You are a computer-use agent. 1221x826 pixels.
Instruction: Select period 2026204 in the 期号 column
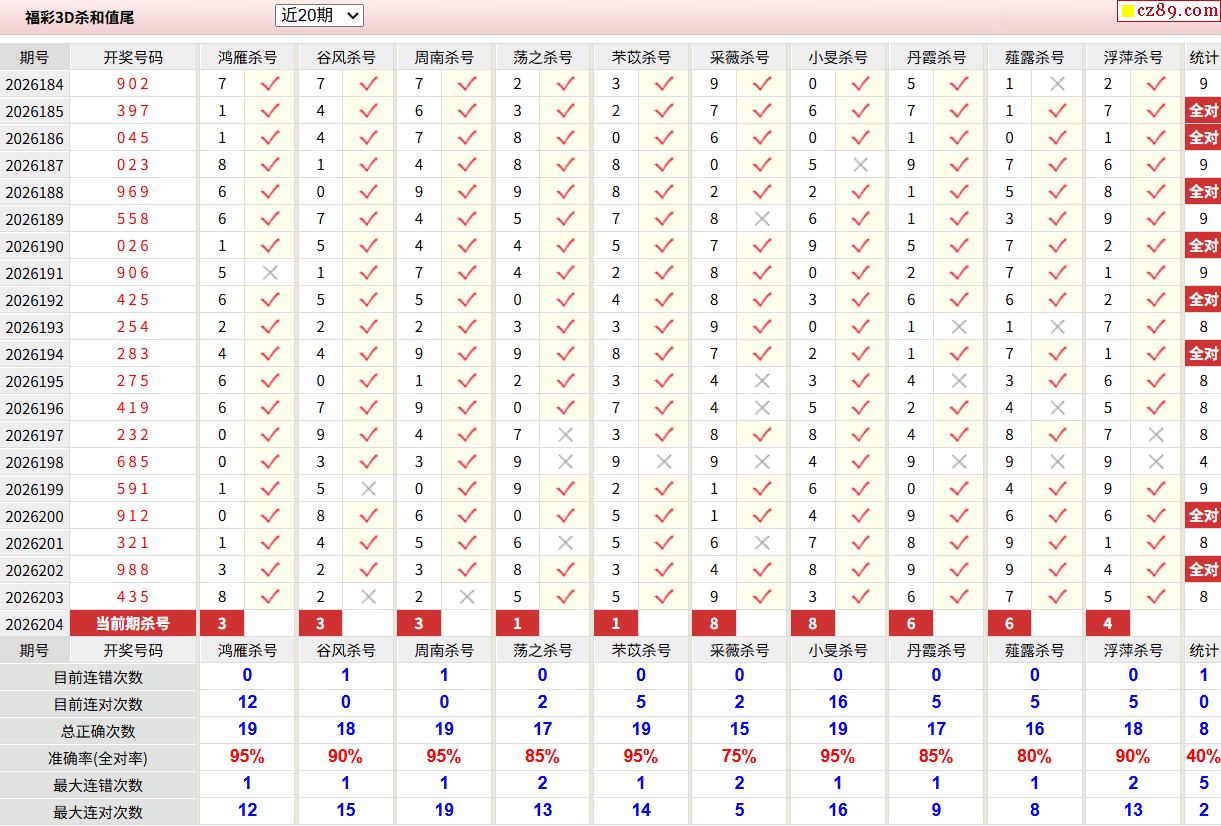point(34,624)
